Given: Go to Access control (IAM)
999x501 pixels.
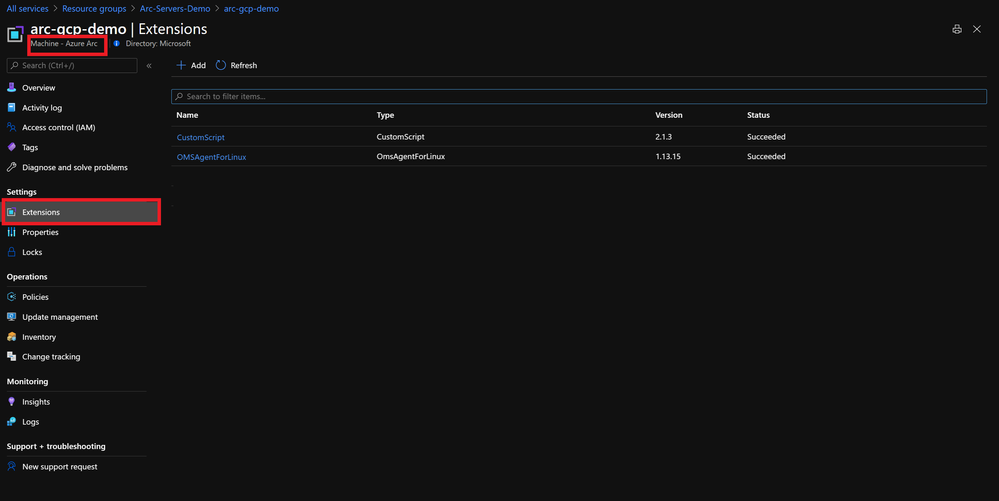Looking at the screenshot, I should tap(59, 127).
